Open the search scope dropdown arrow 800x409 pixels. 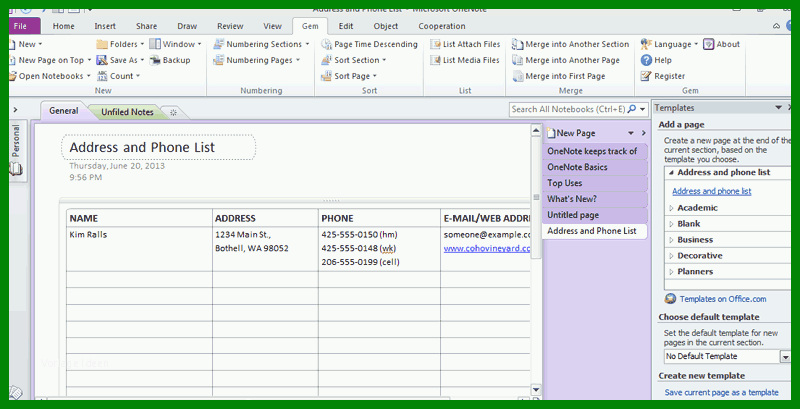point(642,109)
